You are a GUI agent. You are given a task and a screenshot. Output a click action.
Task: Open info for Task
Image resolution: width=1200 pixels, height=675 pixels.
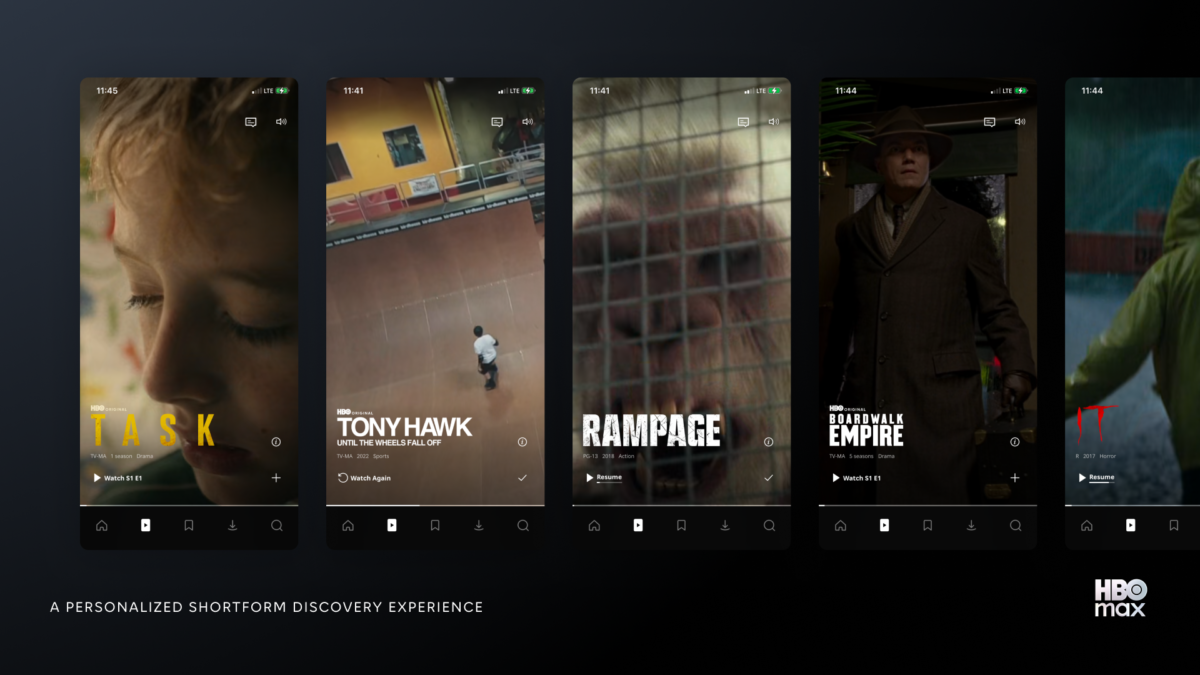tap(276, 442)
